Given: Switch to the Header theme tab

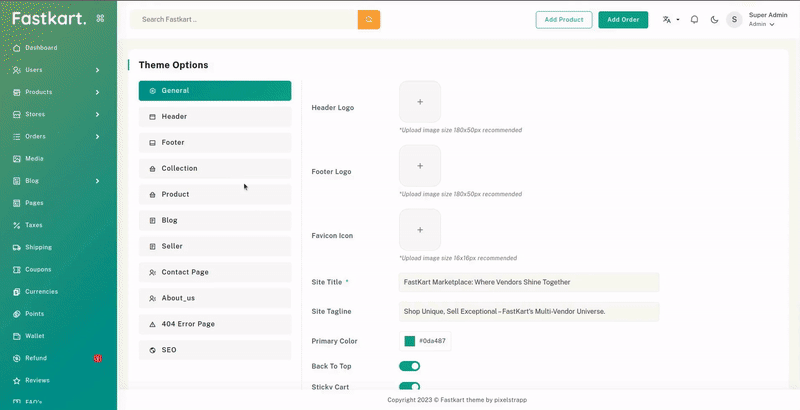Looking at the screenshot, I should tap(215, 117).
